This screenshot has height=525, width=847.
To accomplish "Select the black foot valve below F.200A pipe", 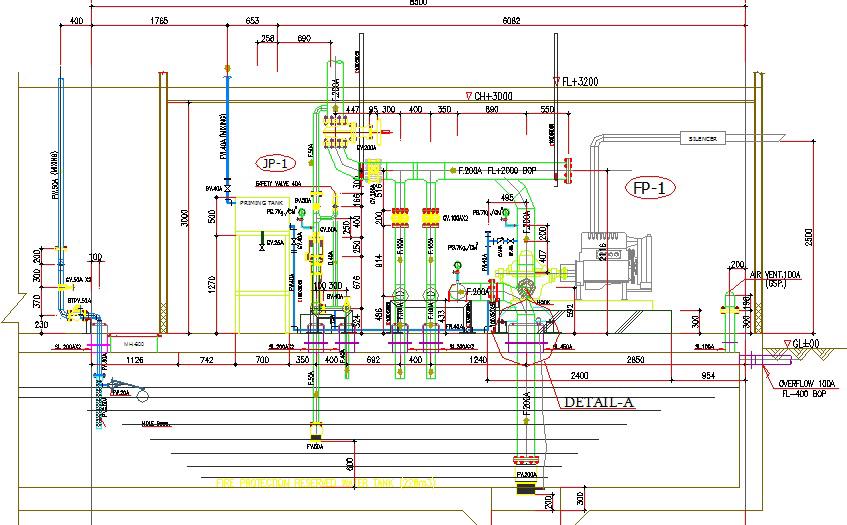I will click(526, 489).
